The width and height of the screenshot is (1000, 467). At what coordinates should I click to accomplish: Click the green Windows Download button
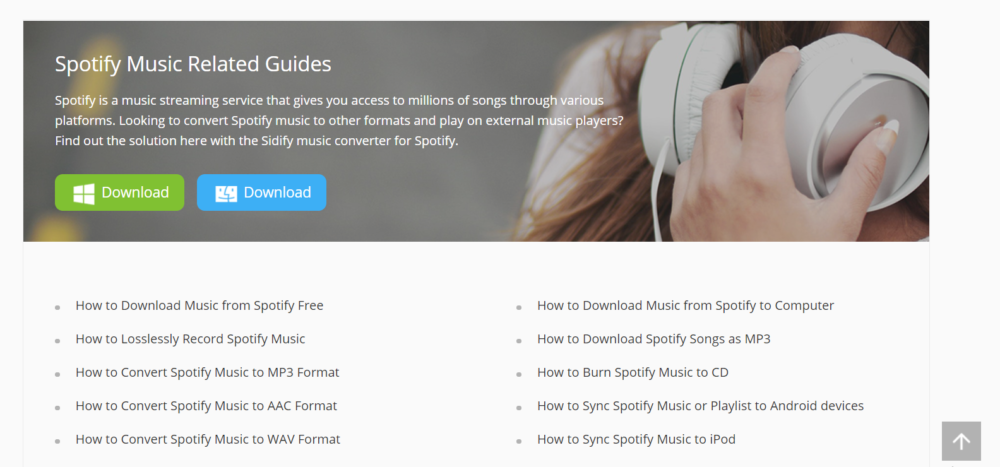(x=120, y=193)
